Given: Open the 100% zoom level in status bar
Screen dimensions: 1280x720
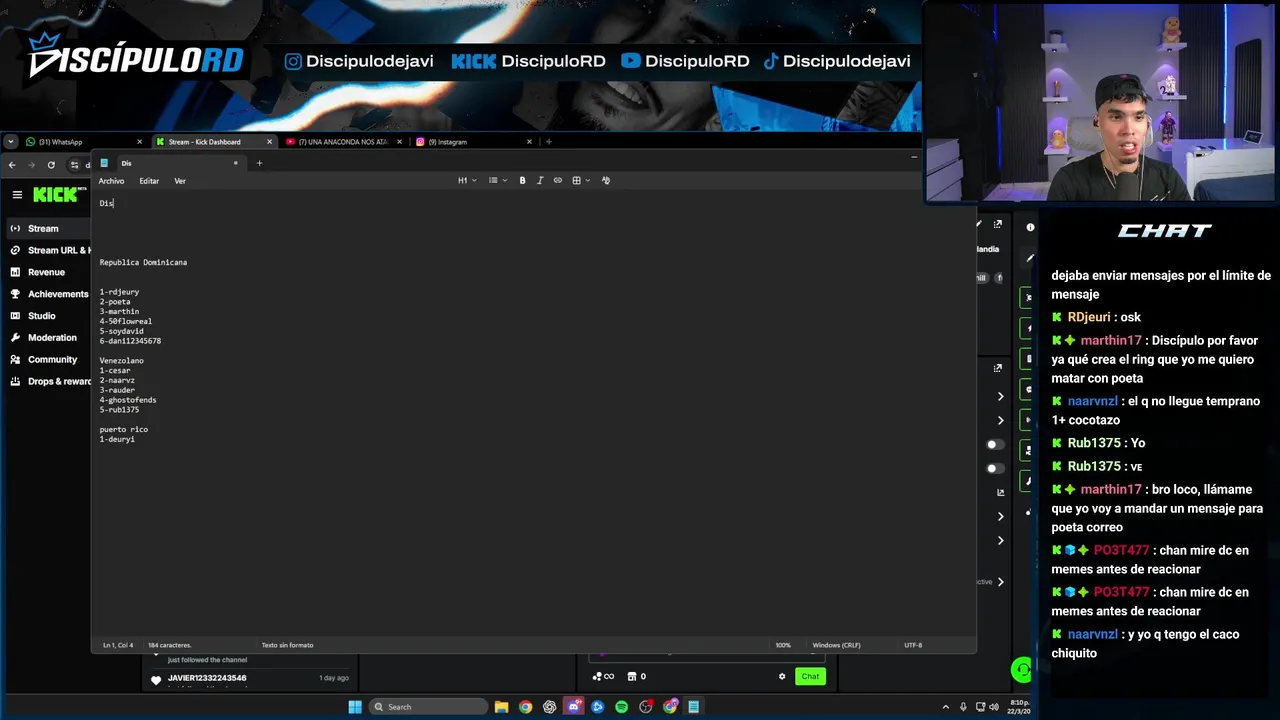Looking at the screenshot, I should [x=783, y=645].
